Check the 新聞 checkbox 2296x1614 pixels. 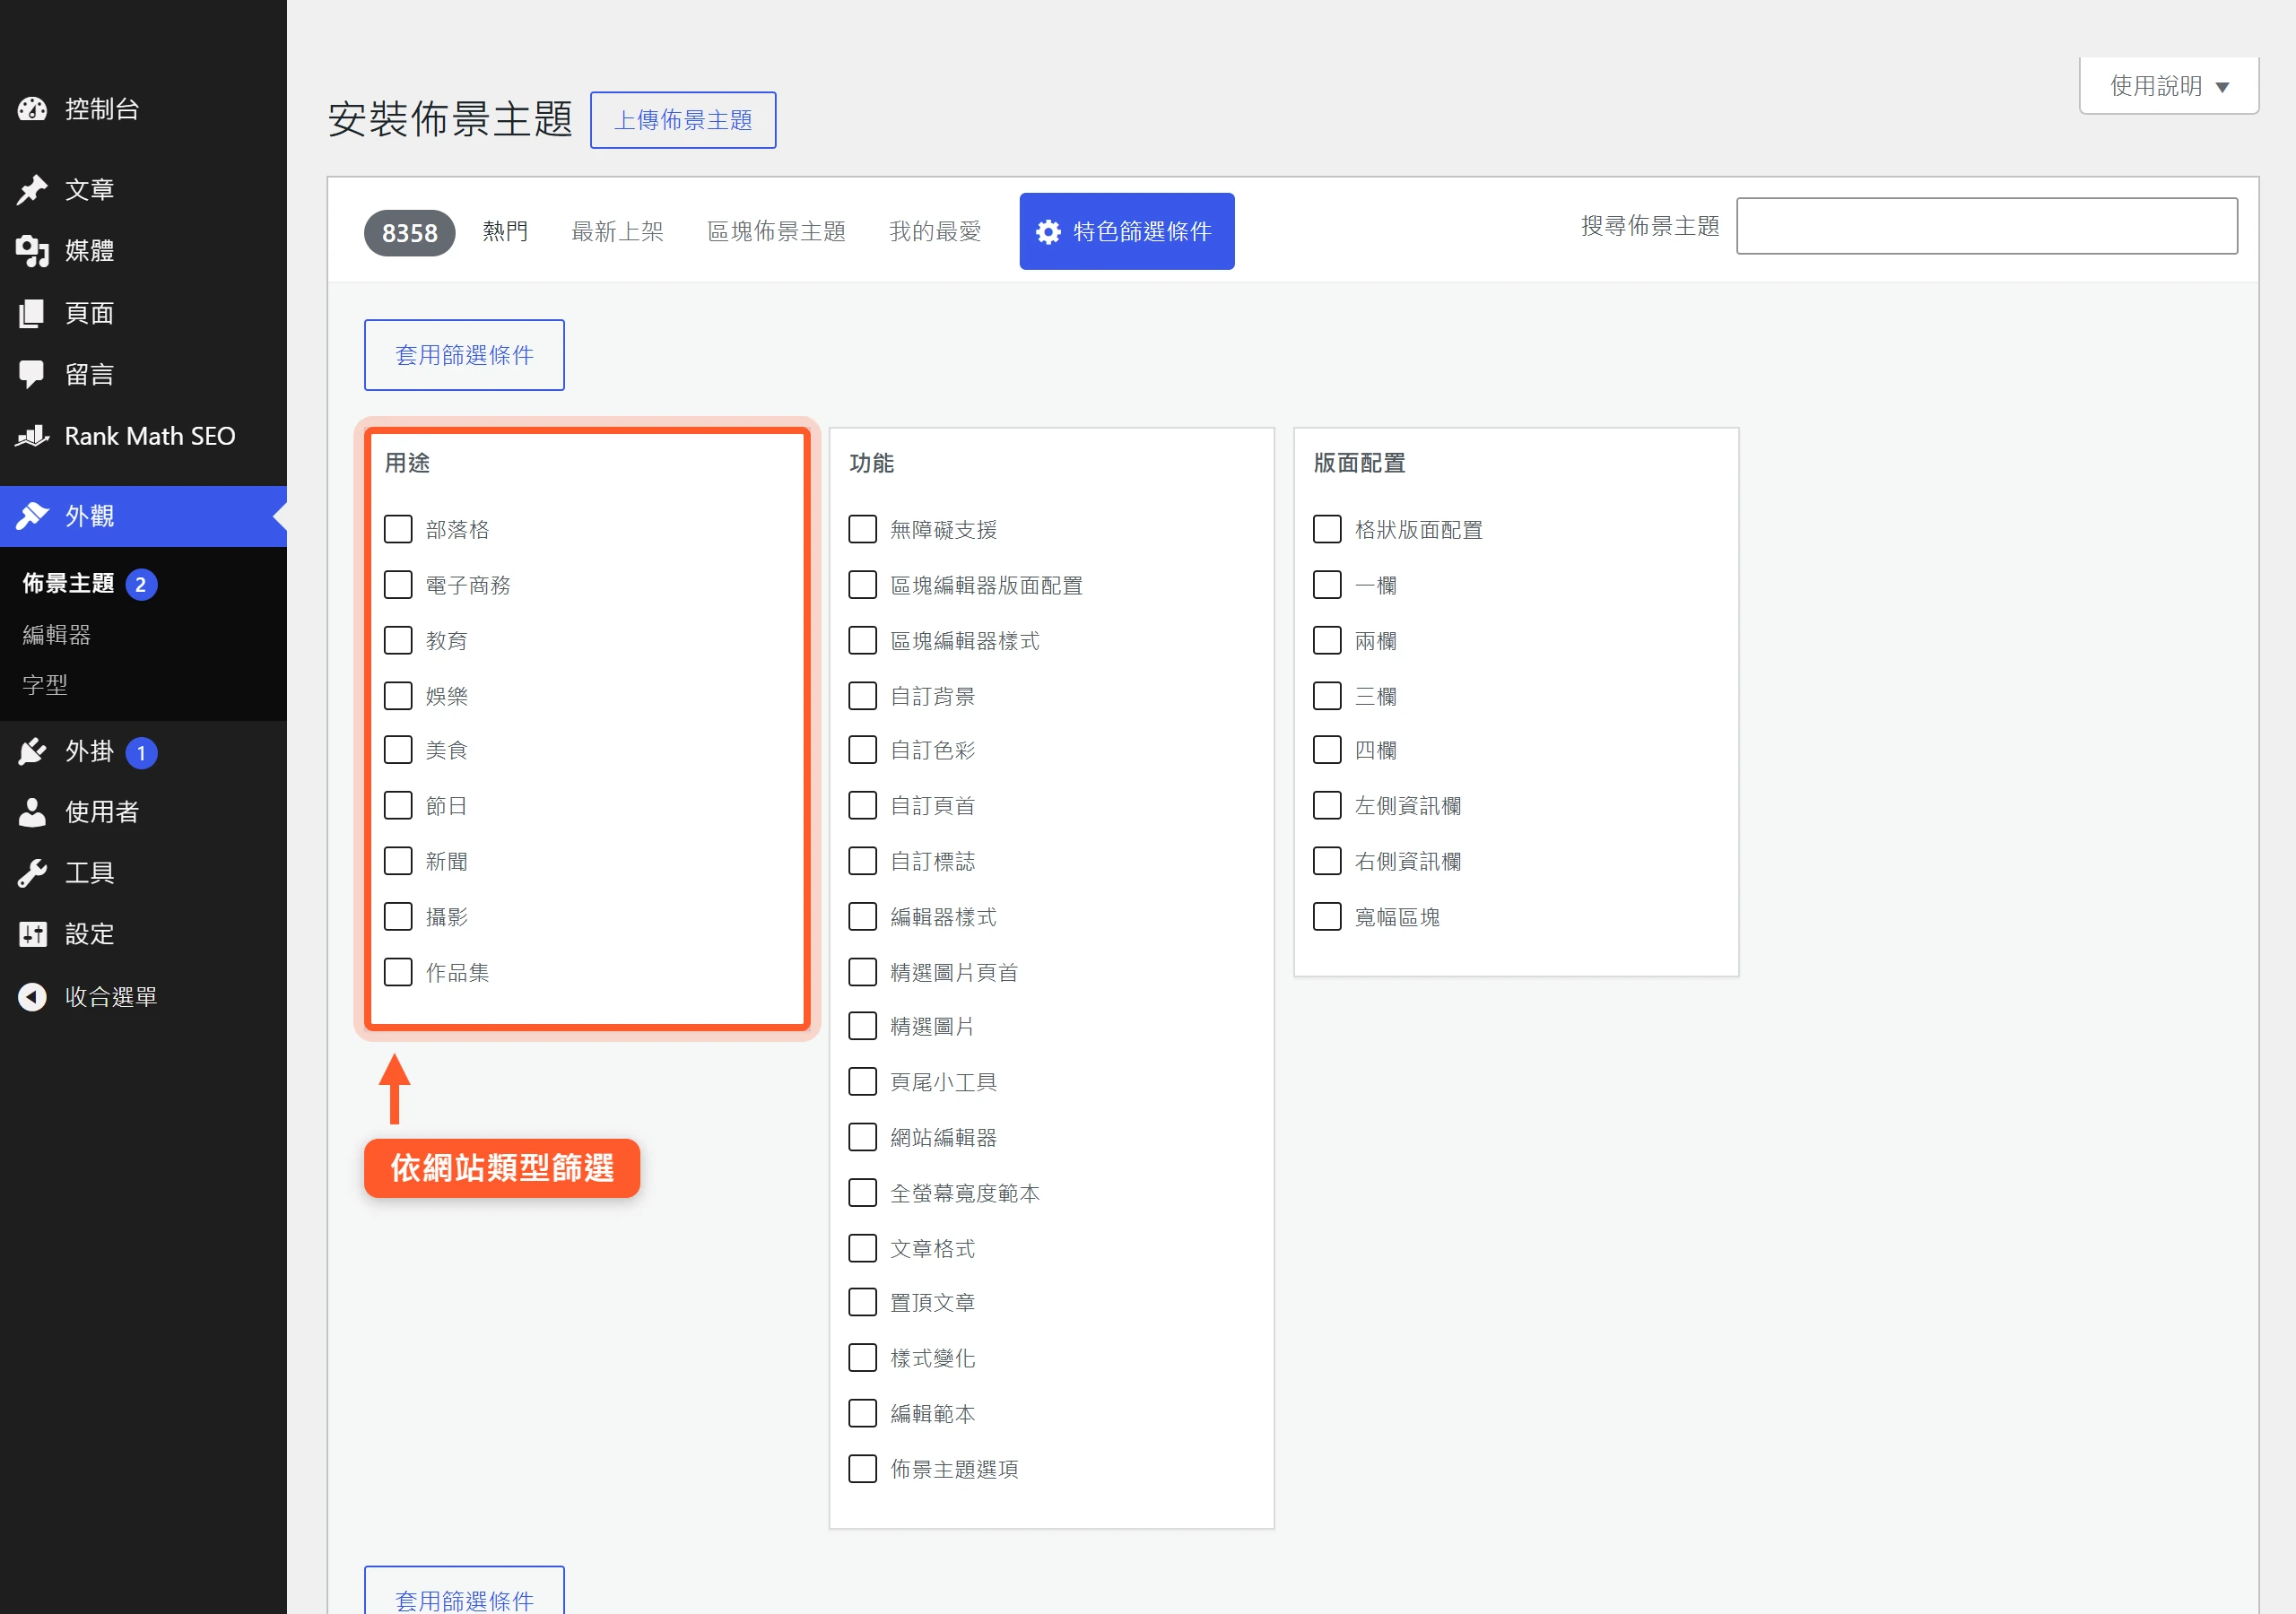coord(398,861)
